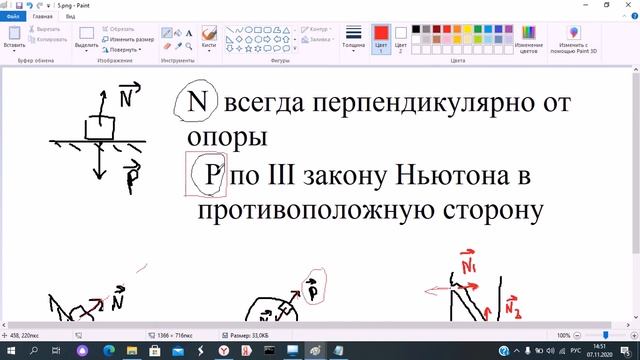Viewport: 640px width, 360px height.
Task: Choose the dark red color swatch
Action: [437, 29]
